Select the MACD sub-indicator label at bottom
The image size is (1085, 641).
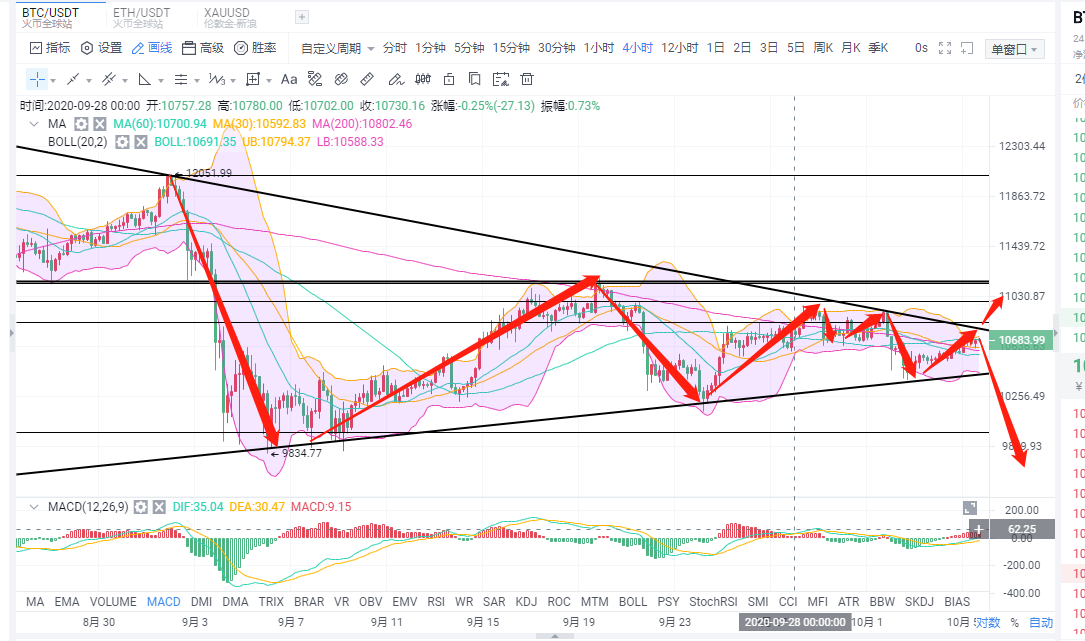tap(163, 601)
